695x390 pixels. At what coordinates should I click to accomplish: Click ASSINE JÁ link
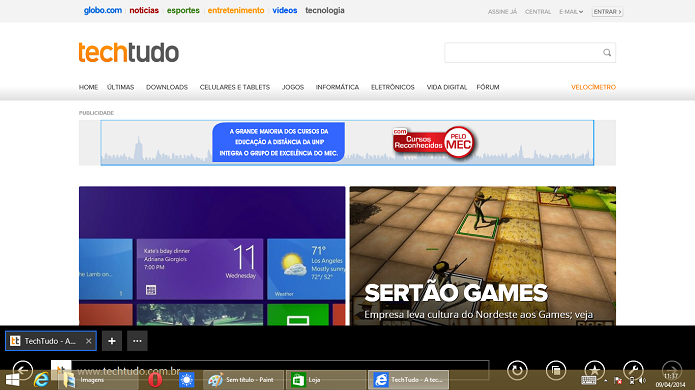click(502, 12)
